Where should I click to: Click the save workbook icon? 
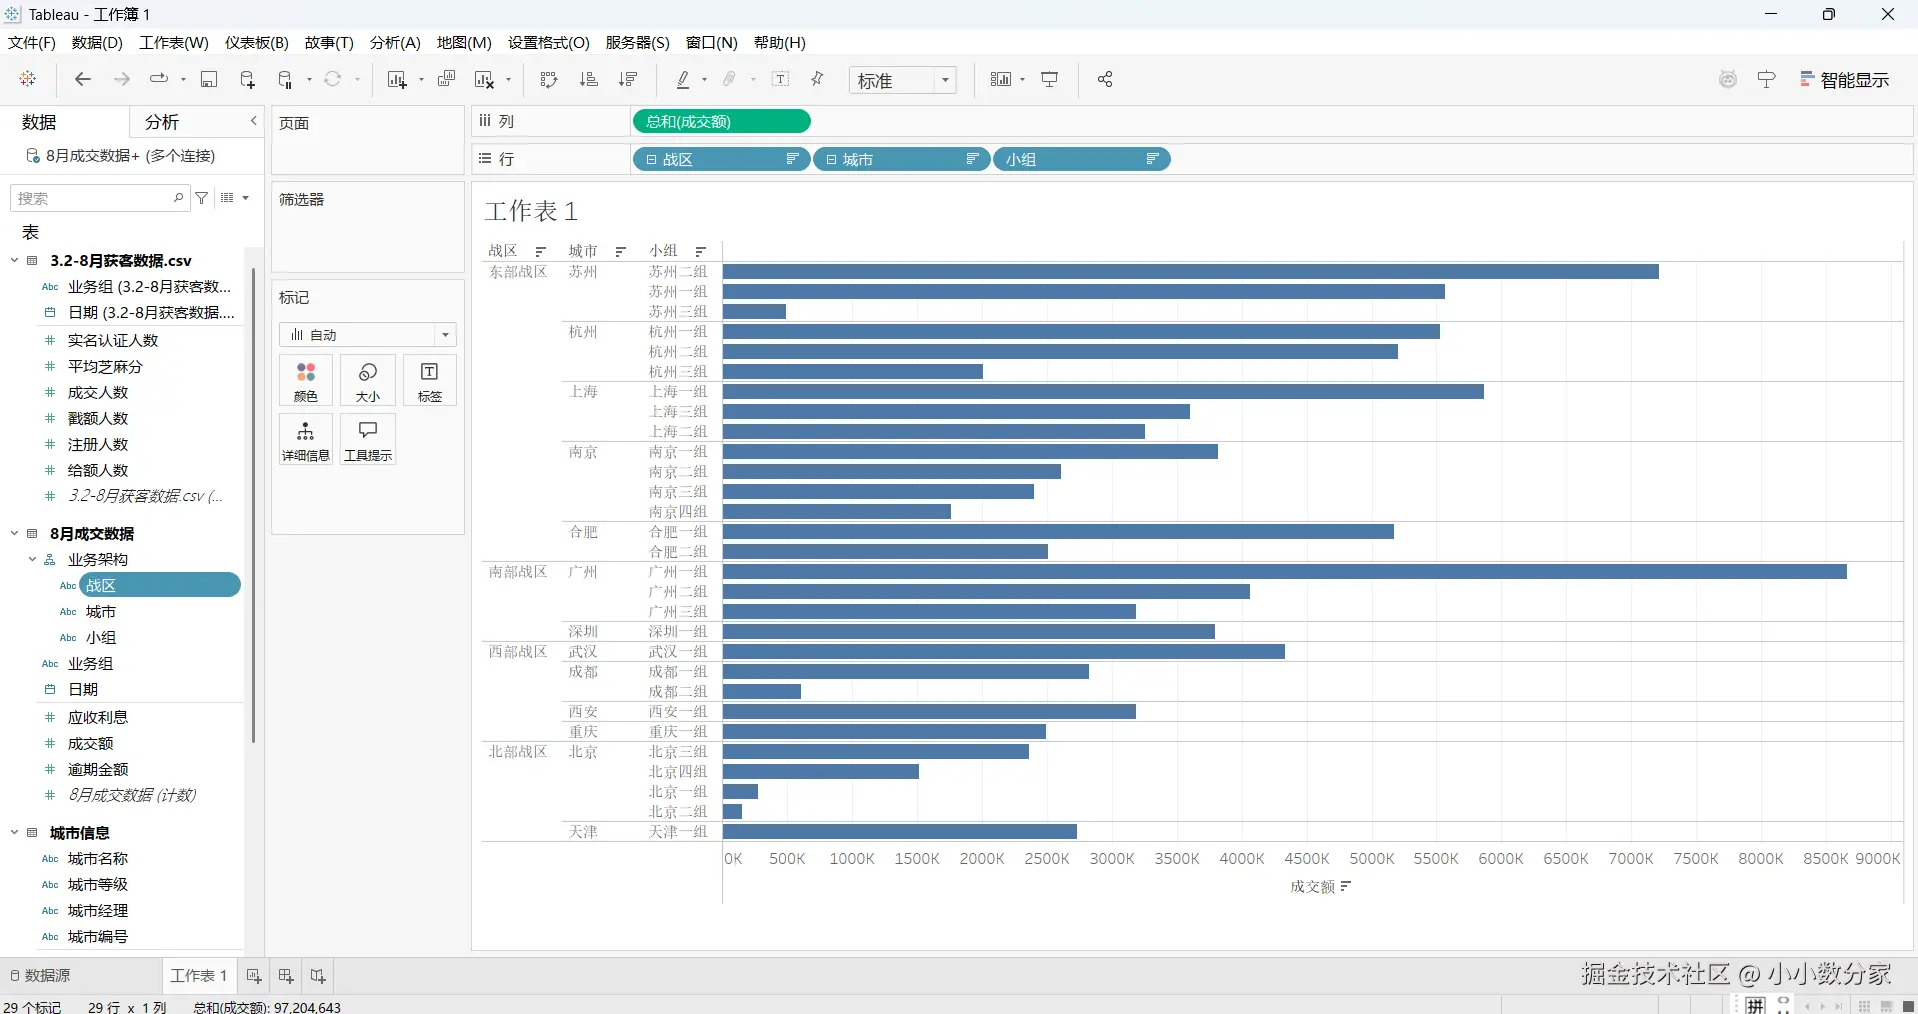pyautogui.click(x=209, y=80)
